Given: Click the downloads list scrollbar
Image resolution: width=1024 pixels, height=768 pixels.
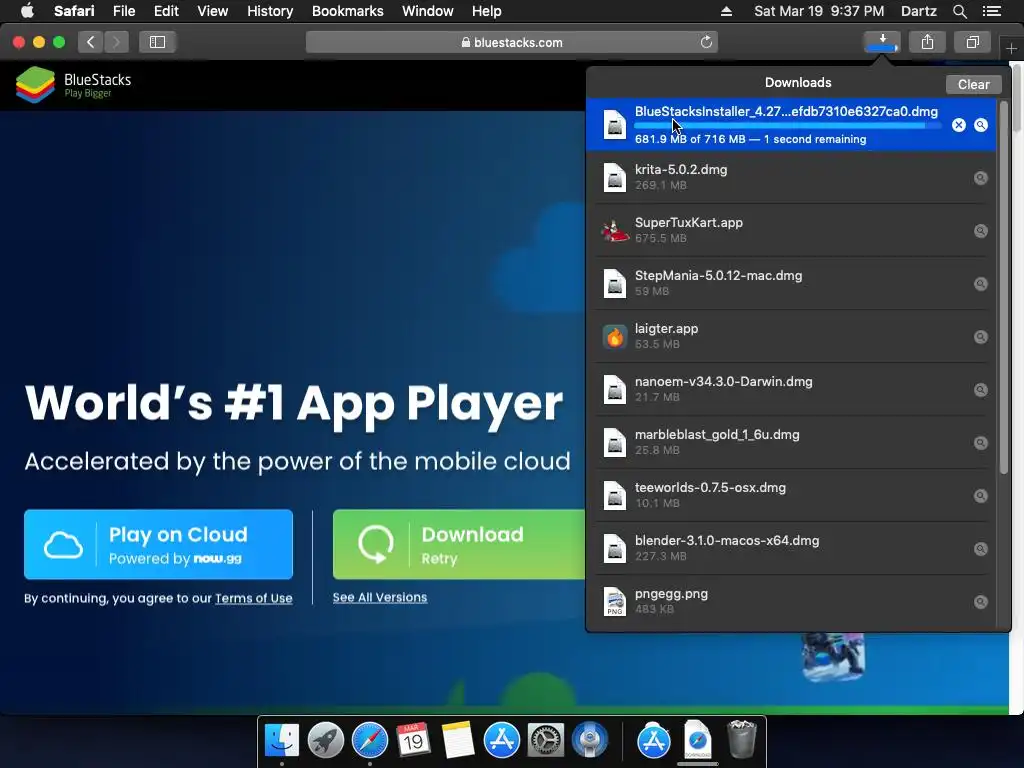Looking at the screenshot, I should [x=1004, y=287].
